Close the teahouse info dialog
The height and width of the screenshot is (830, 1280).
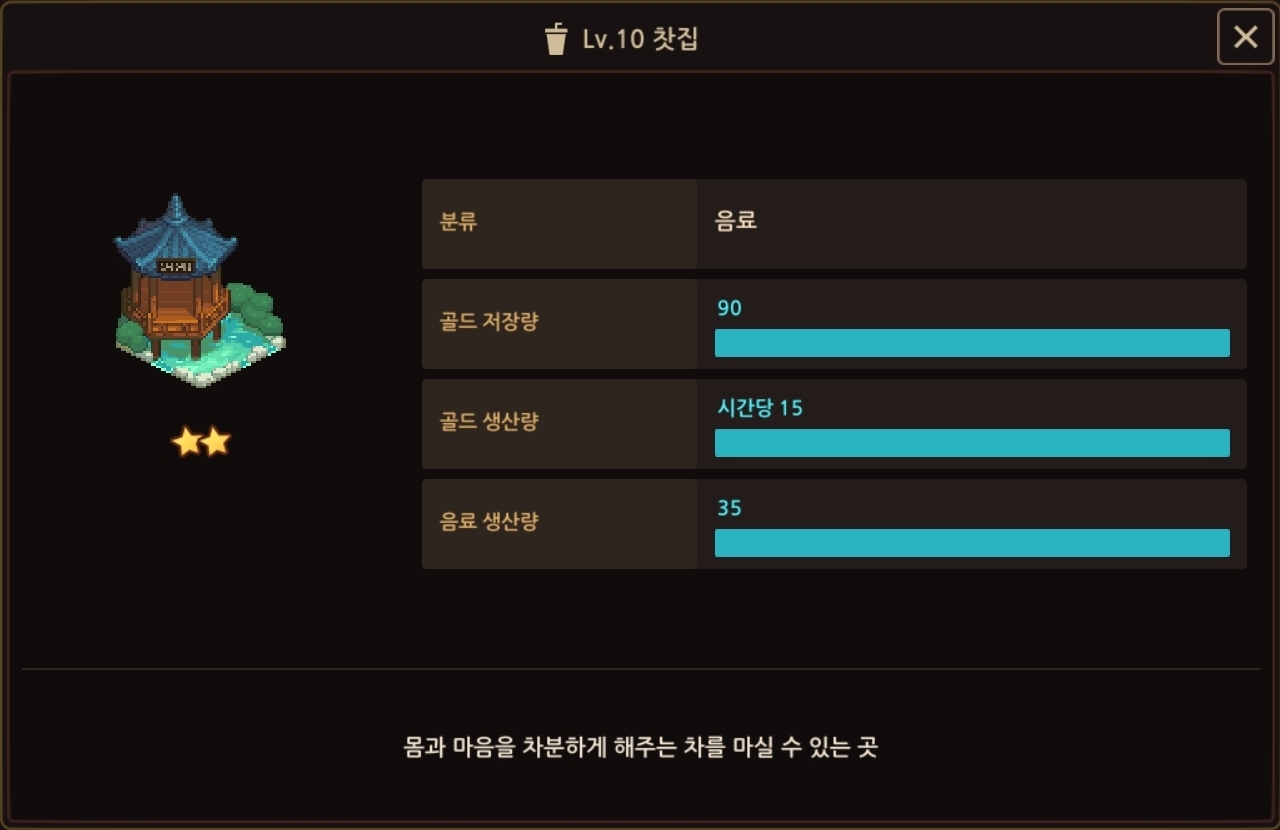(x=1245, y=37)
